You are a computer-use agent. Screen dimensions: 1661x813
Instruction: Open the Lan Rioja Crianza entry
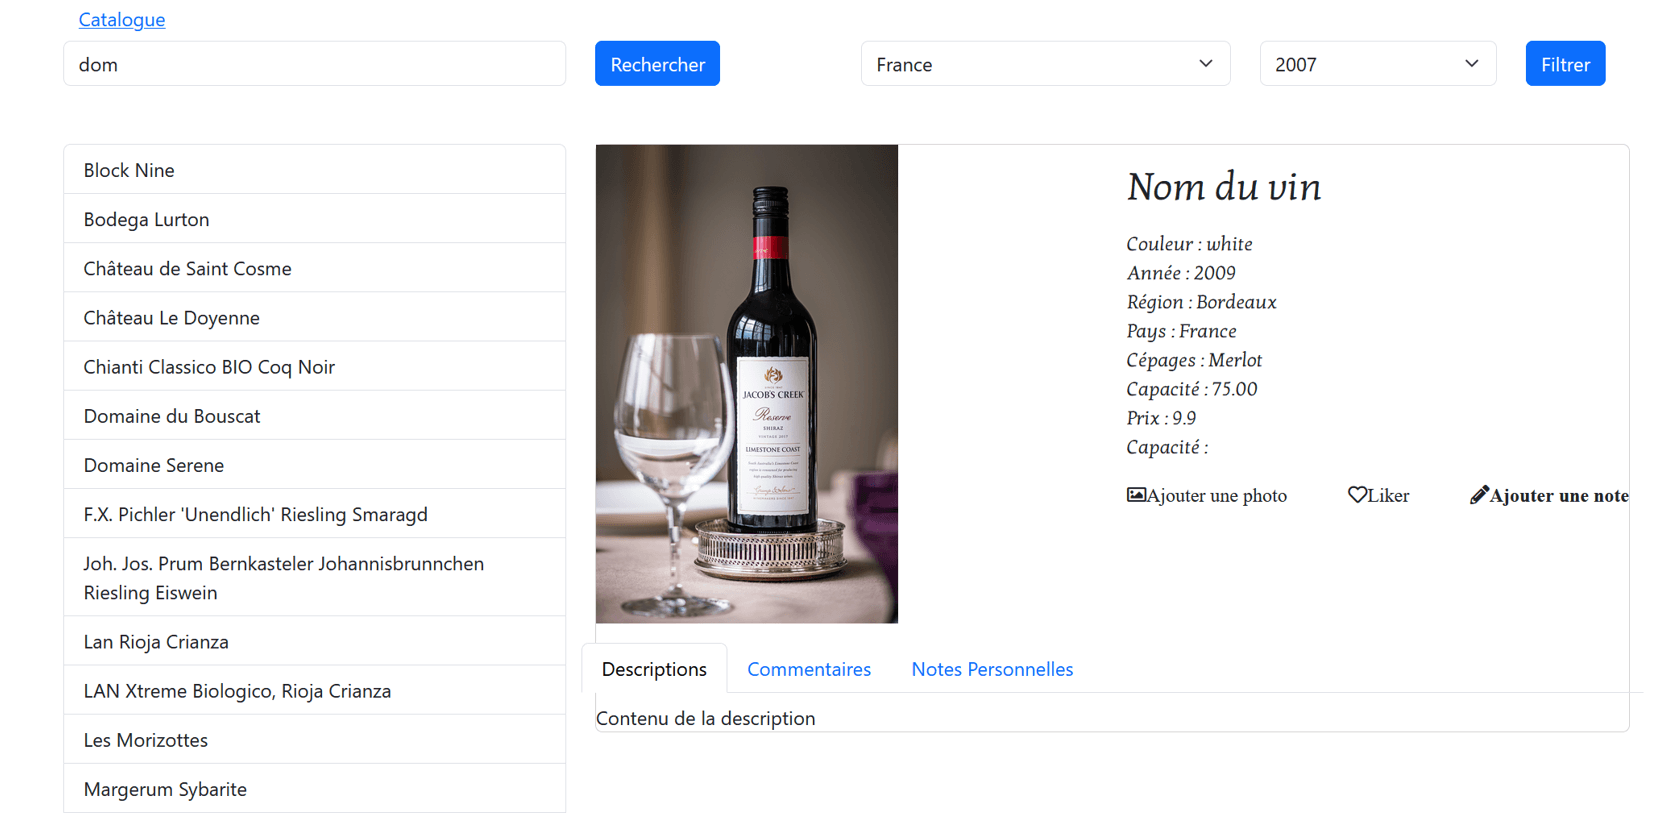click(314, 642)
